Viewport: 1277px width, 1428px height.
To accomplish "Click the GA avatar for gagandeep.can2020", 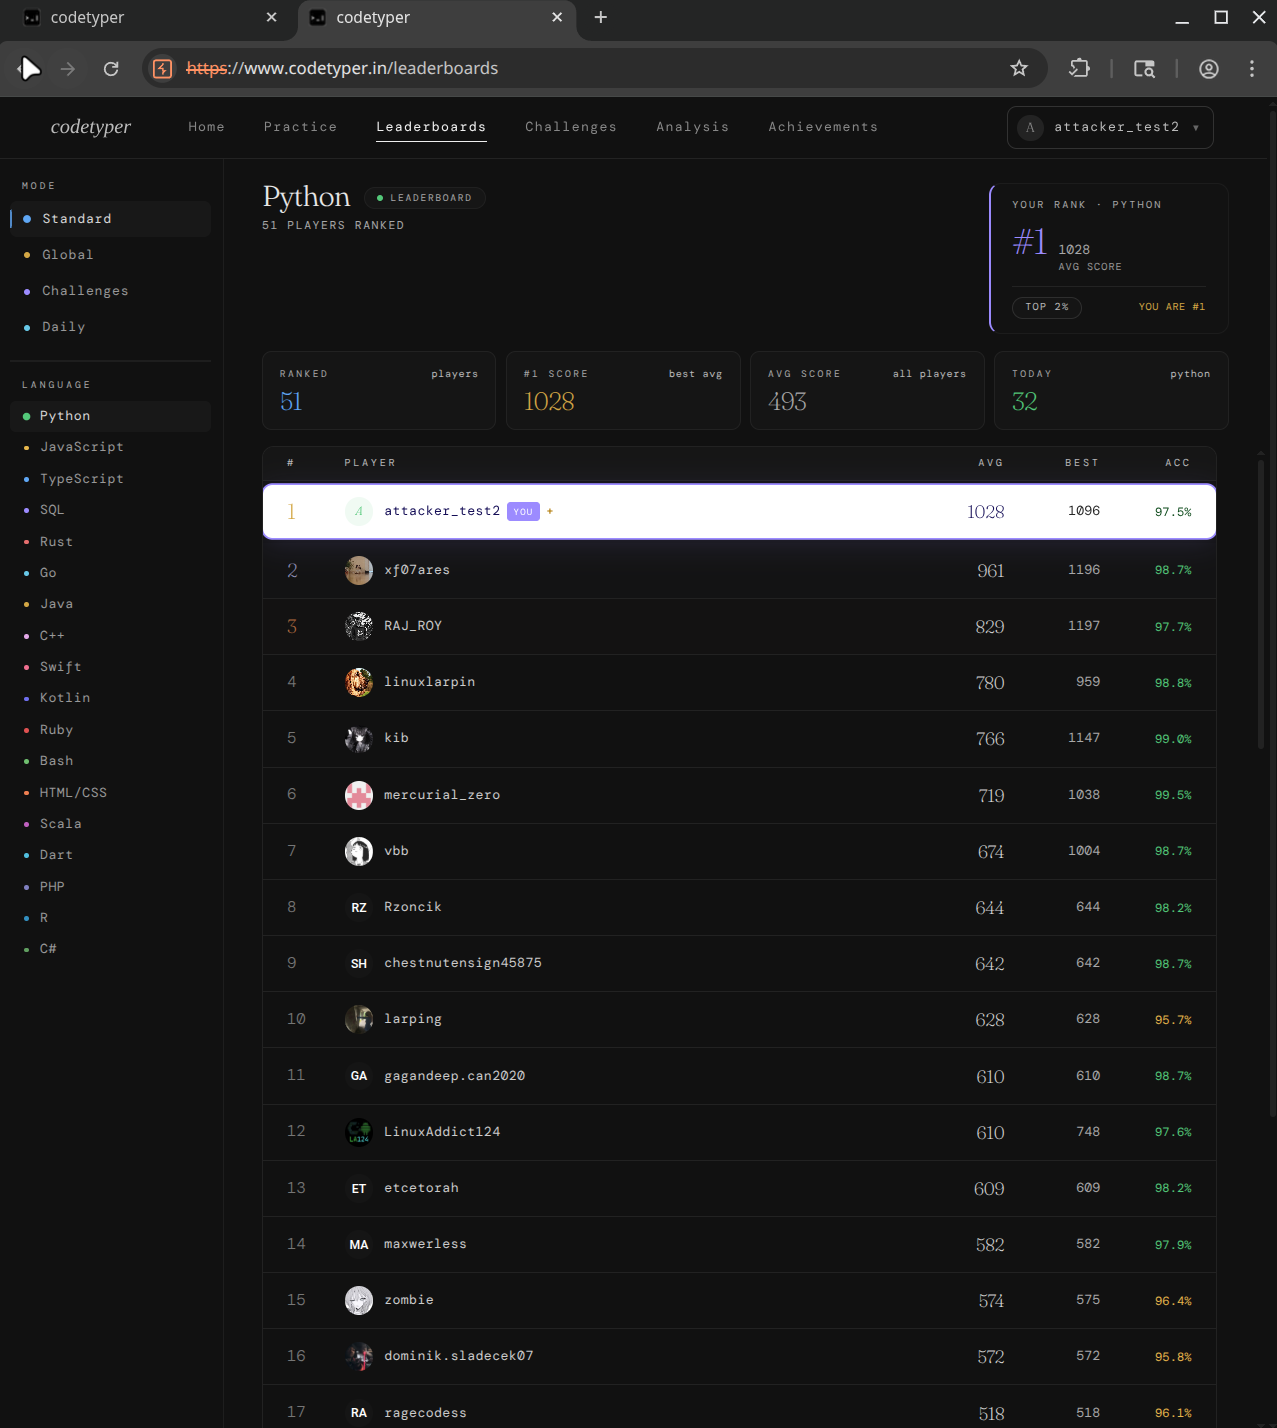I will (x=359, y=1076).
